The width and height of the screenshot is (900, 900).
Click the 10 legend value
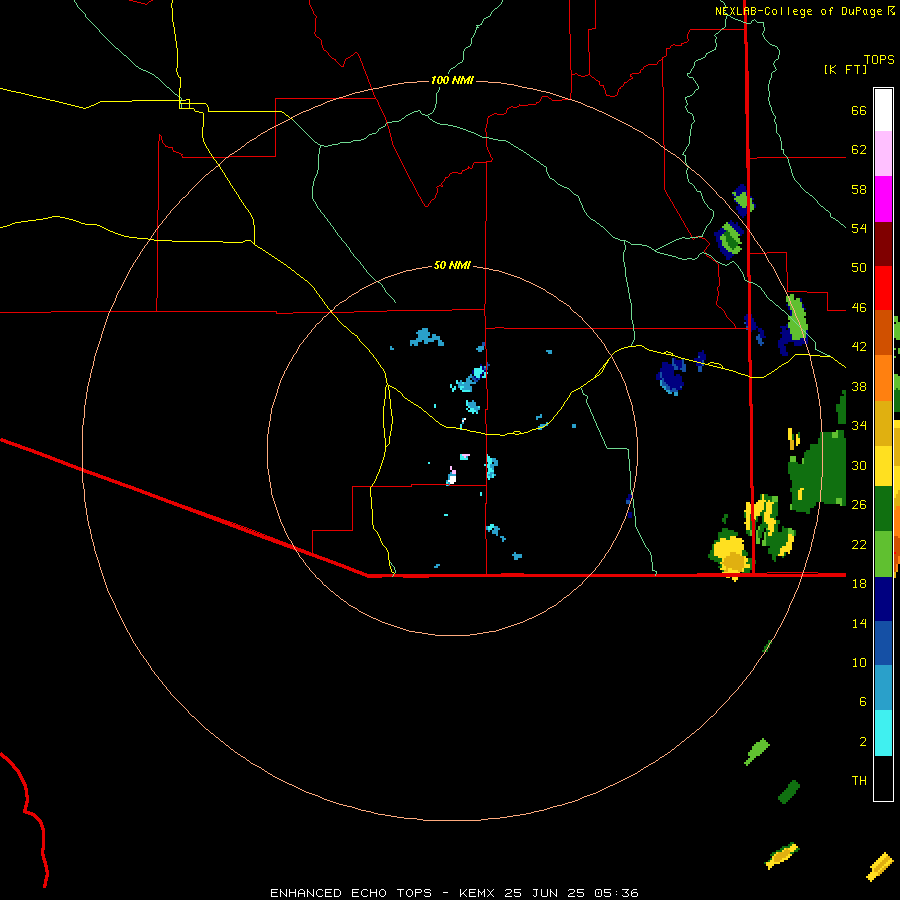click(859, 662)
